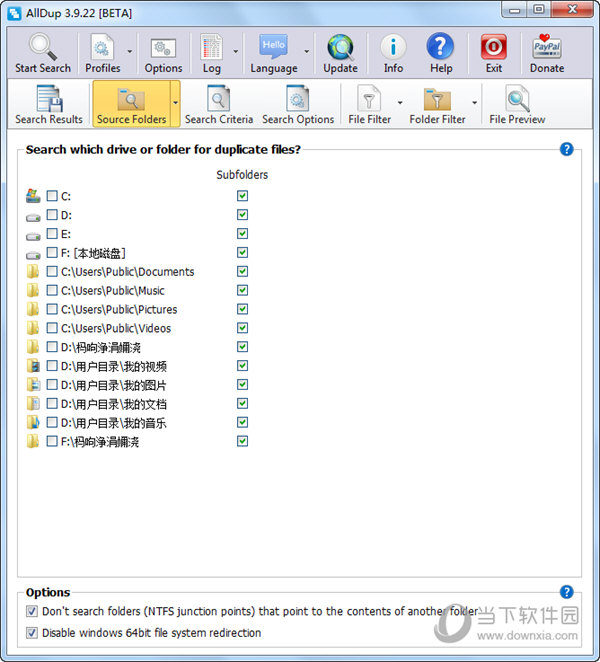
Task: Check the D:\用户目录\我的图片 folder checkbox
Action: tap(52, 385)
